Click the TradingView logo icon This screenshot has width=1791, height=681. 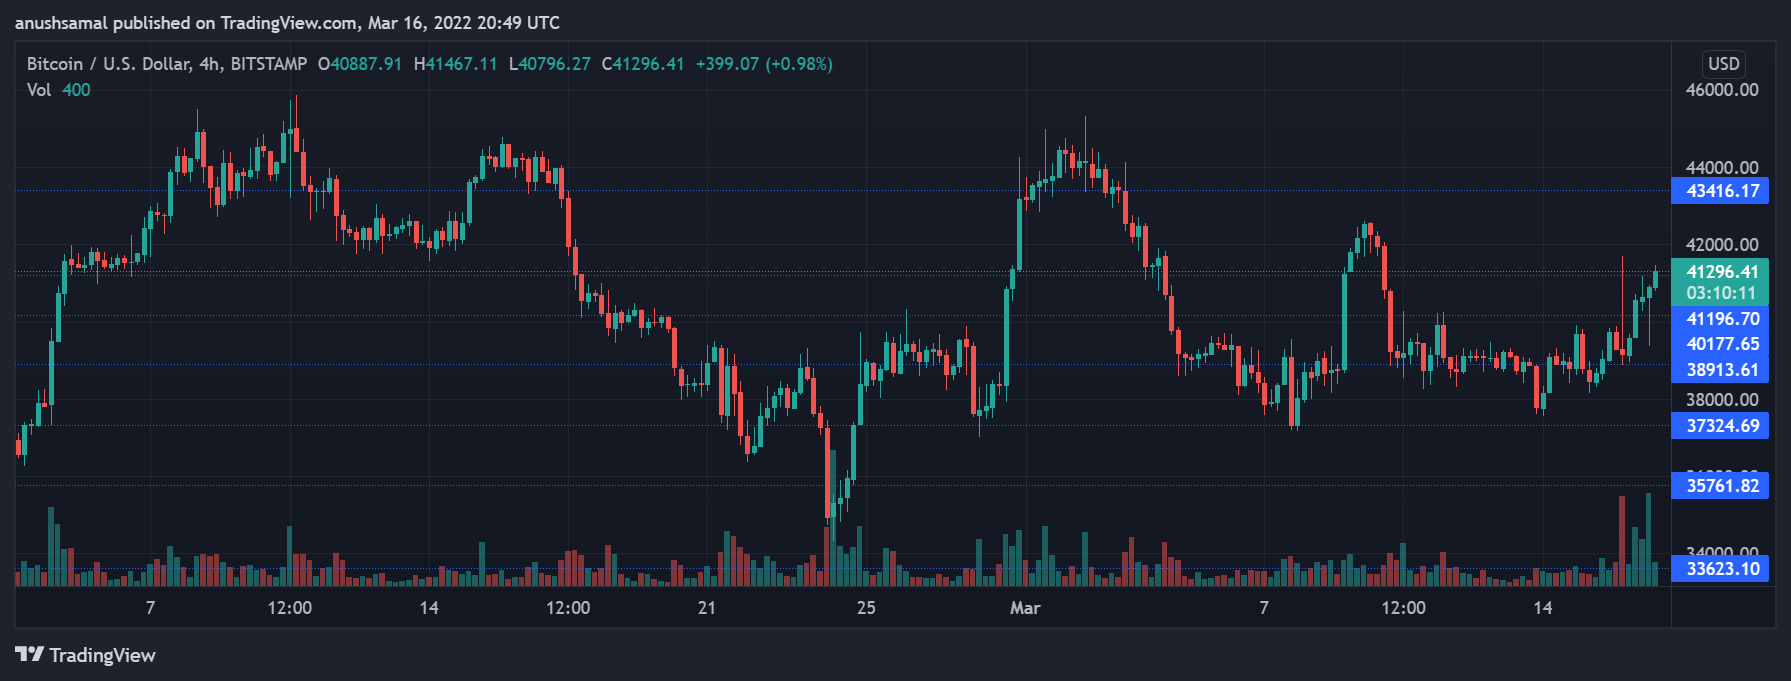29,654
